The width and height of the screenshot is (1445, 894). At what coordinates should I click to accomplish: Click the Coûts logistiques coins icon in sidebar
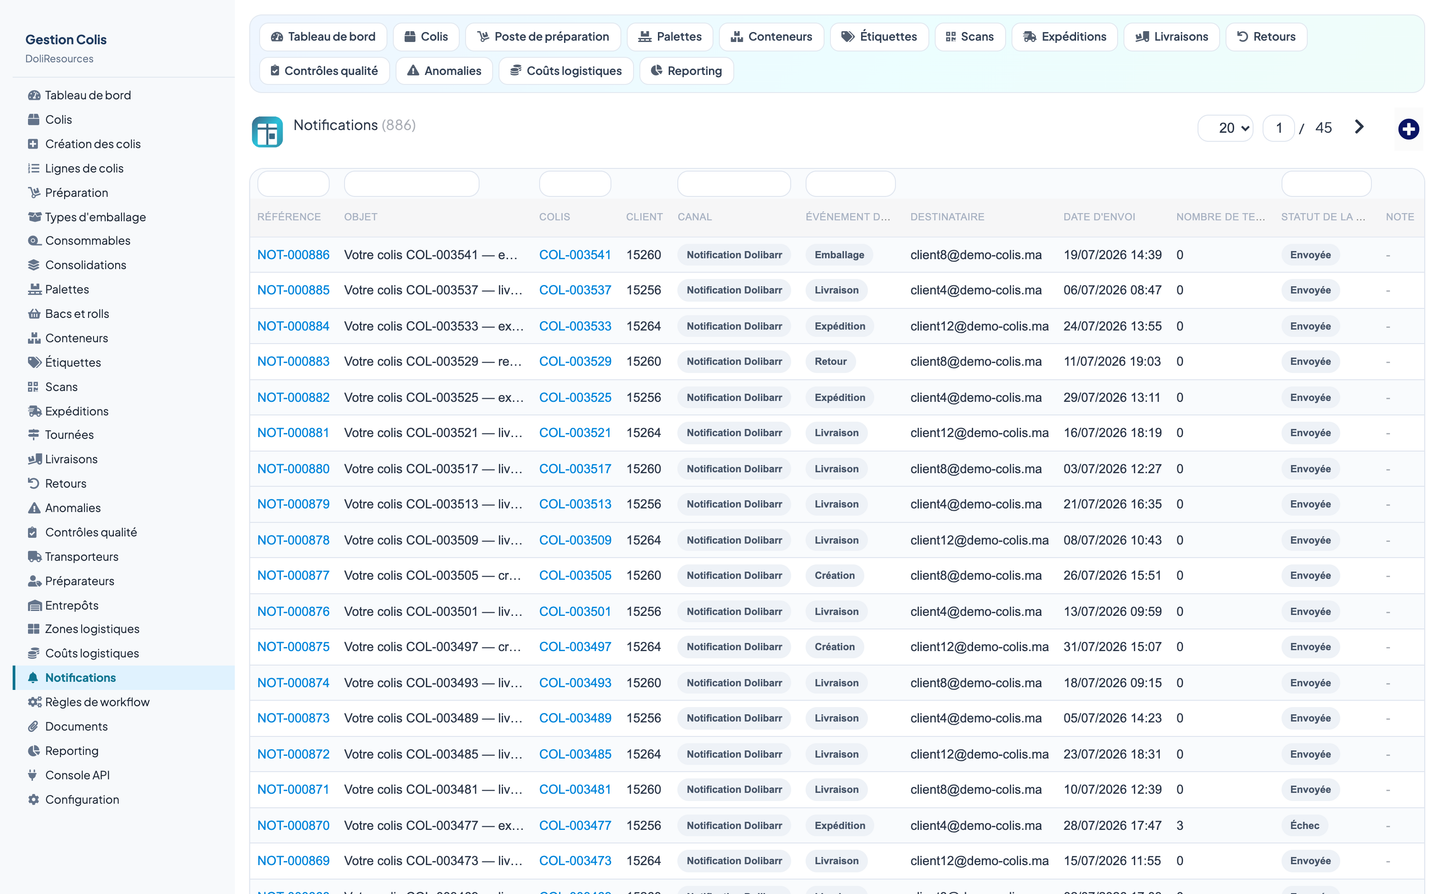[x=34, y=653]
